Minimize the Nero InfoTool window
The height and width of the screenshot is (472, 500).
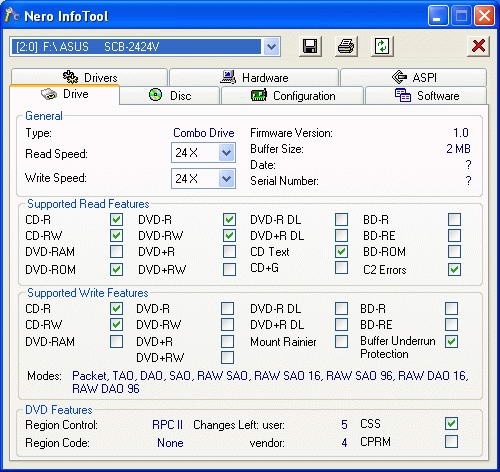437,15
